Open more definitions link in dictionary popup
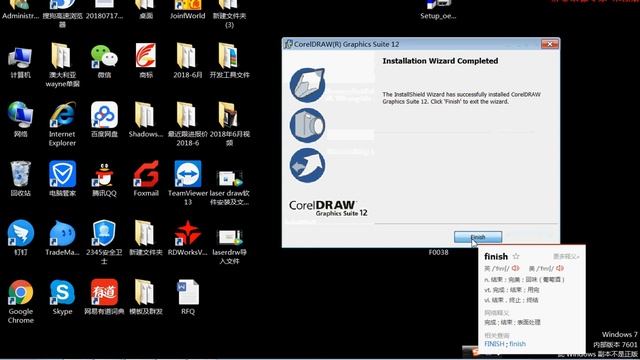The width and height of the screenshot is (640, 360). [566, 256]
